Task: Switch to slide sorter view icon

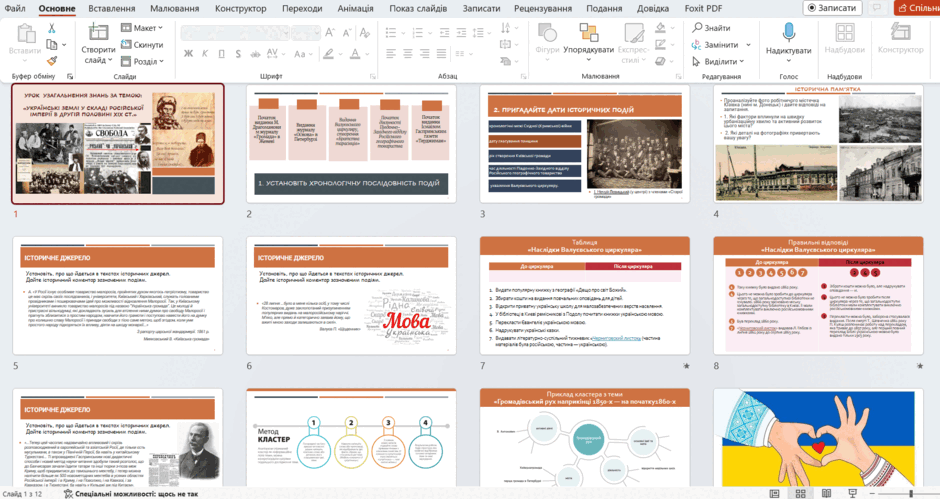Action: (800, 494)
